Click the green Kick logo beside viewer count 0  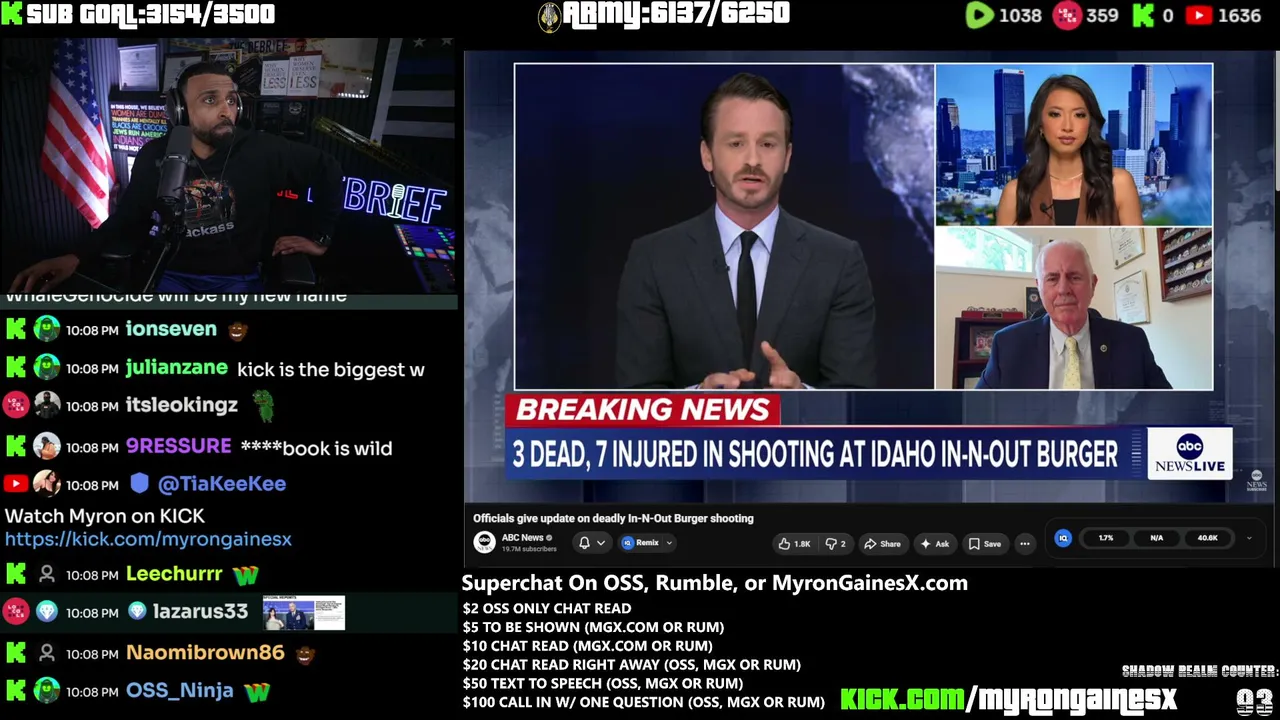[x=1143, y=15]
